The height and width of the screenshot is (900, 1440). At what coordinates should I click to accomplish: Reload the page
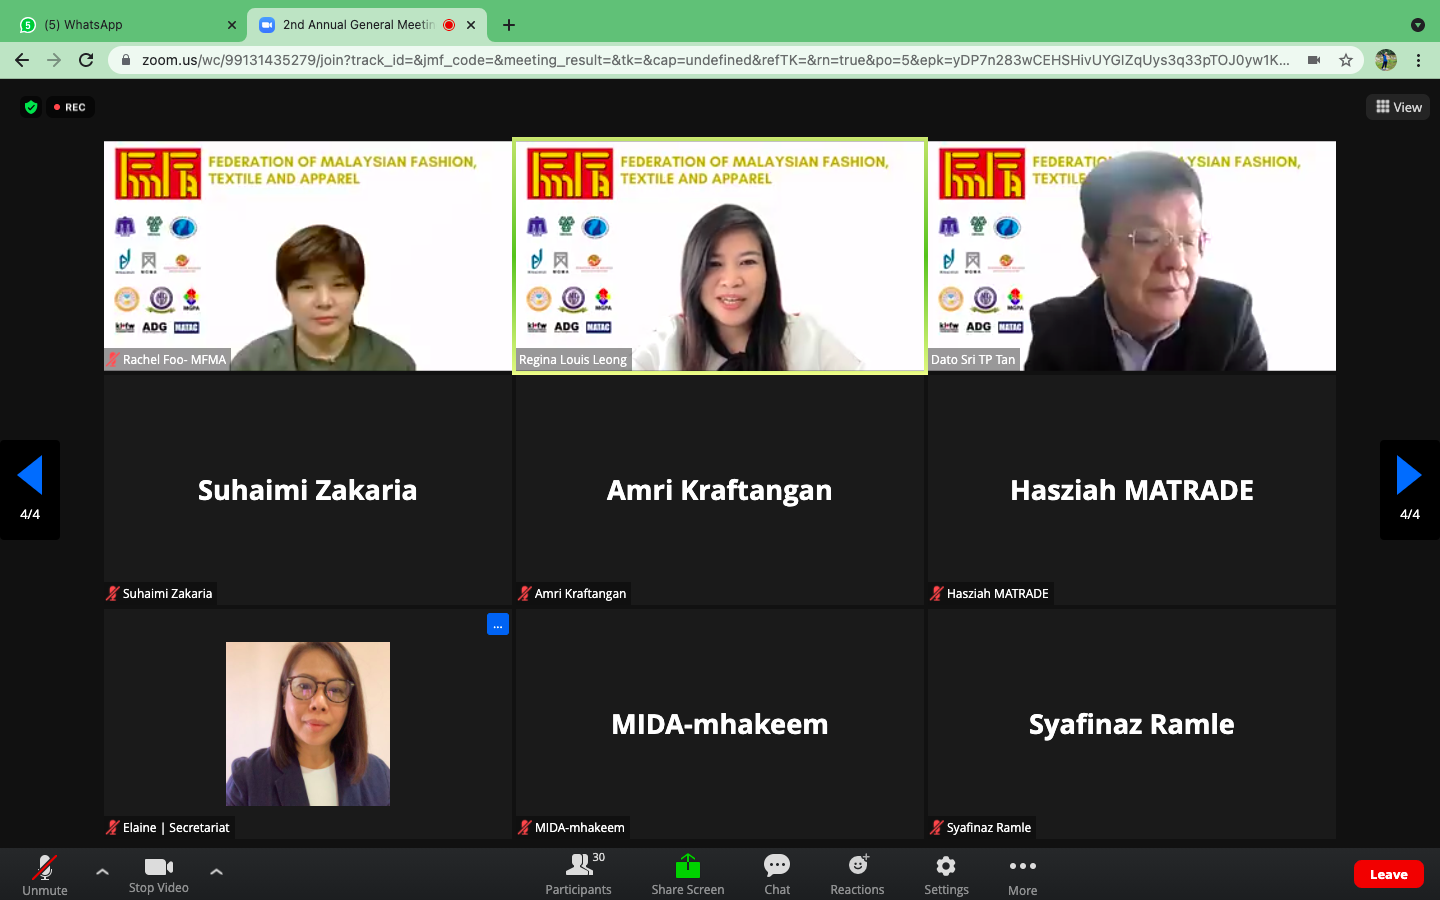click(86, 60)
